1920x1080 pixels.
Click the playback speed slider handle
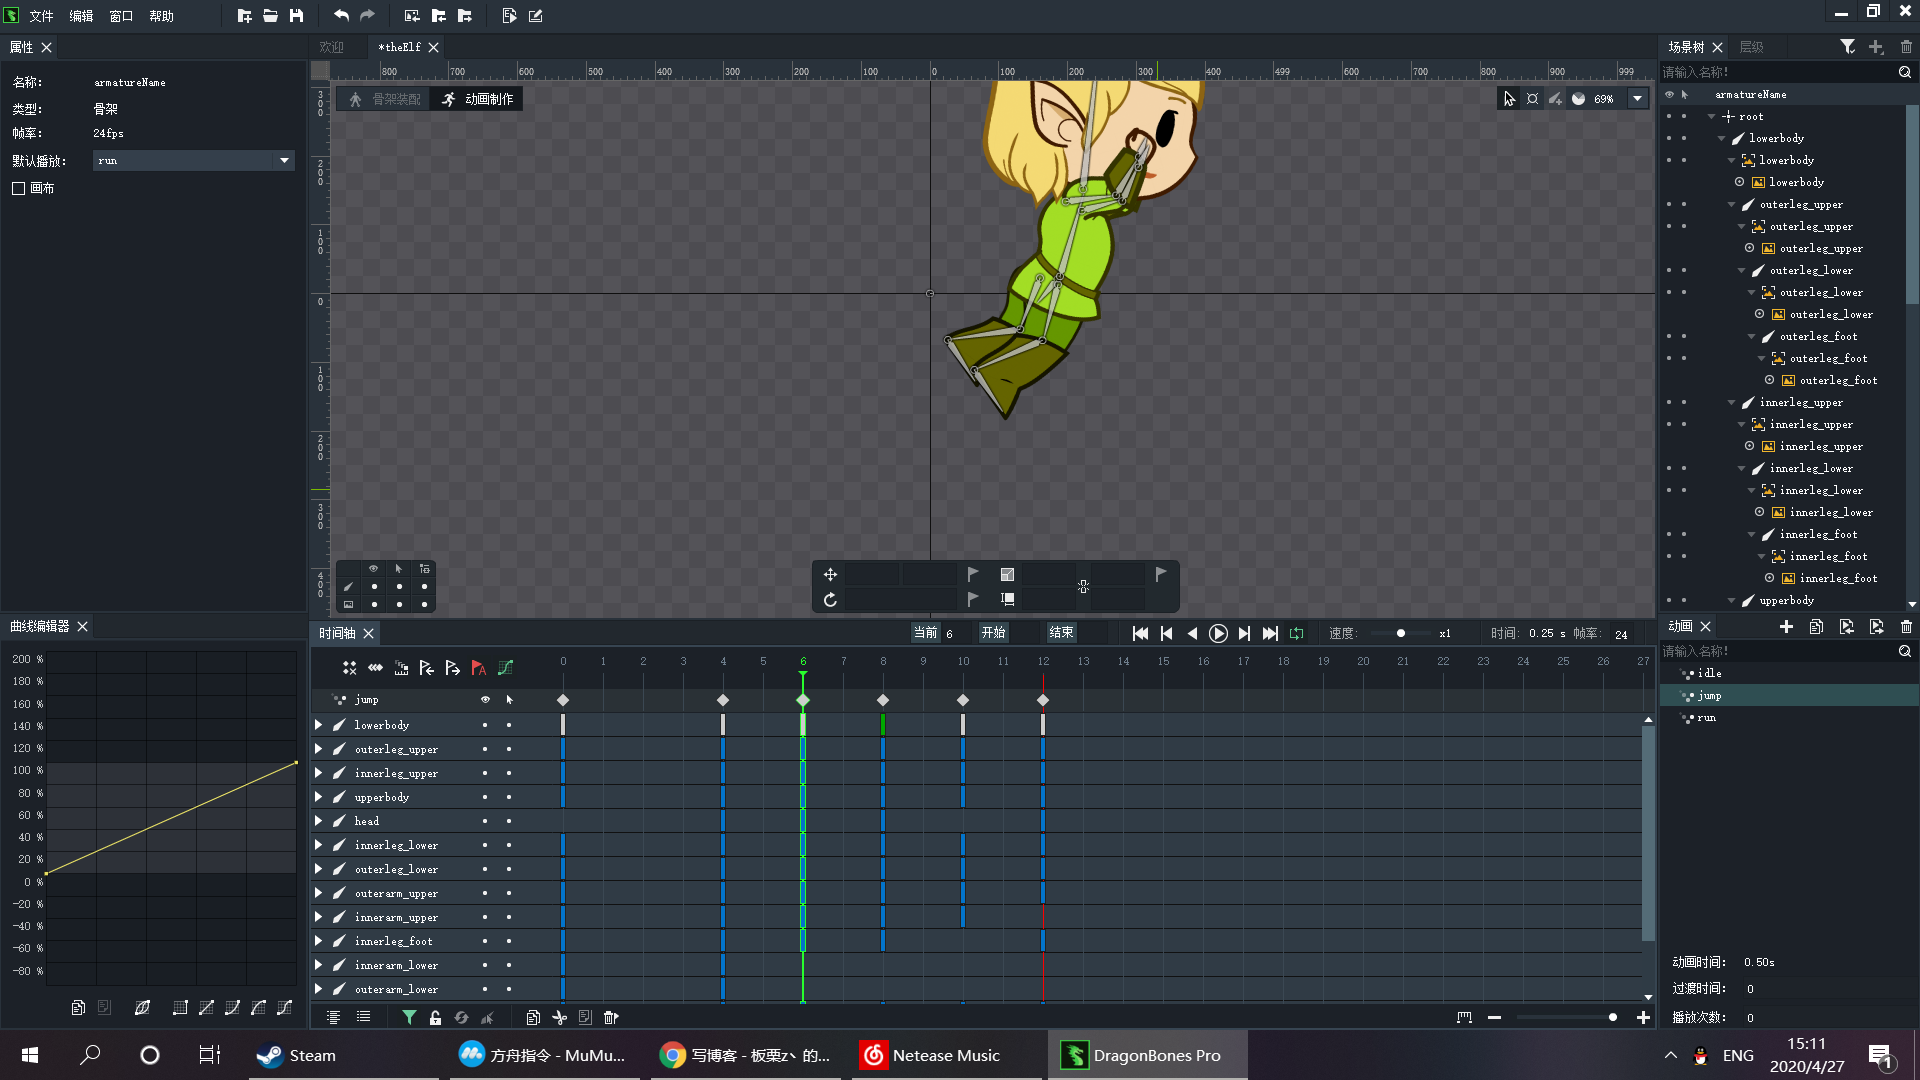pos(1400,633)
